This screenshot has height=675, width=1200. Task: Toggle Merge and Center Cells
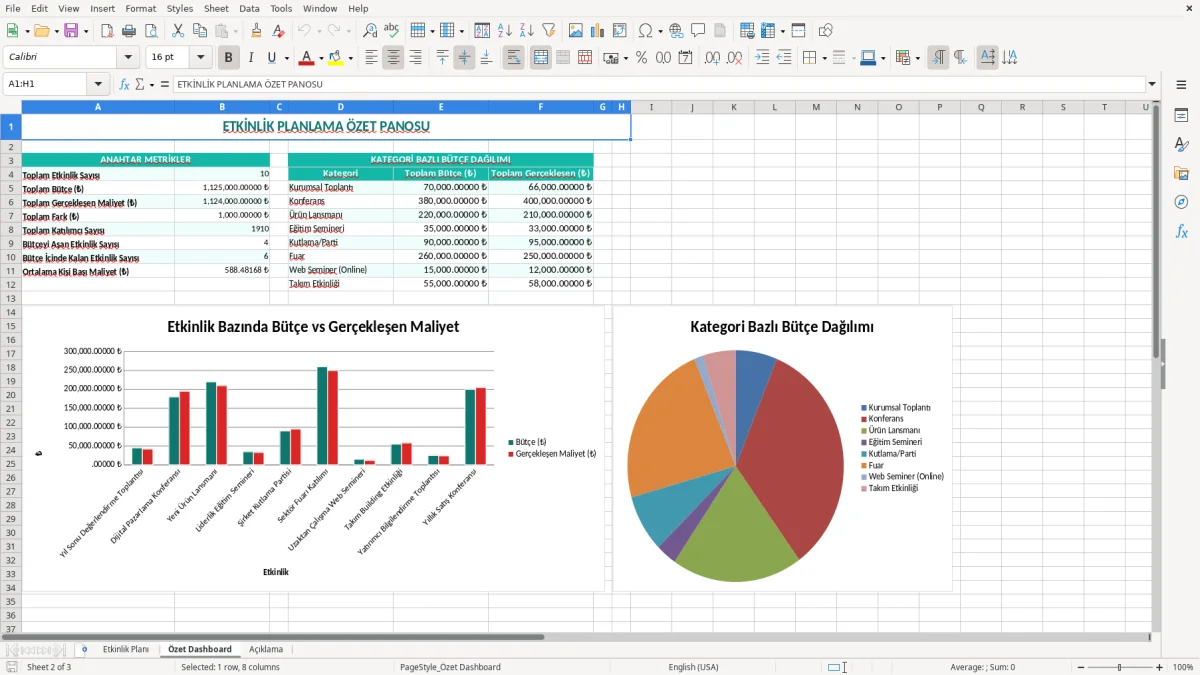(x=540, y=58)
